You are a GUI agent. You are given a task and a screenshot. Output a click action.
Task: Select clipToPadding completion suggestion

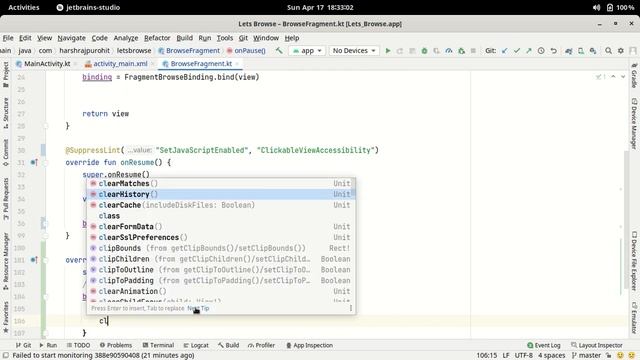point(221,280)
